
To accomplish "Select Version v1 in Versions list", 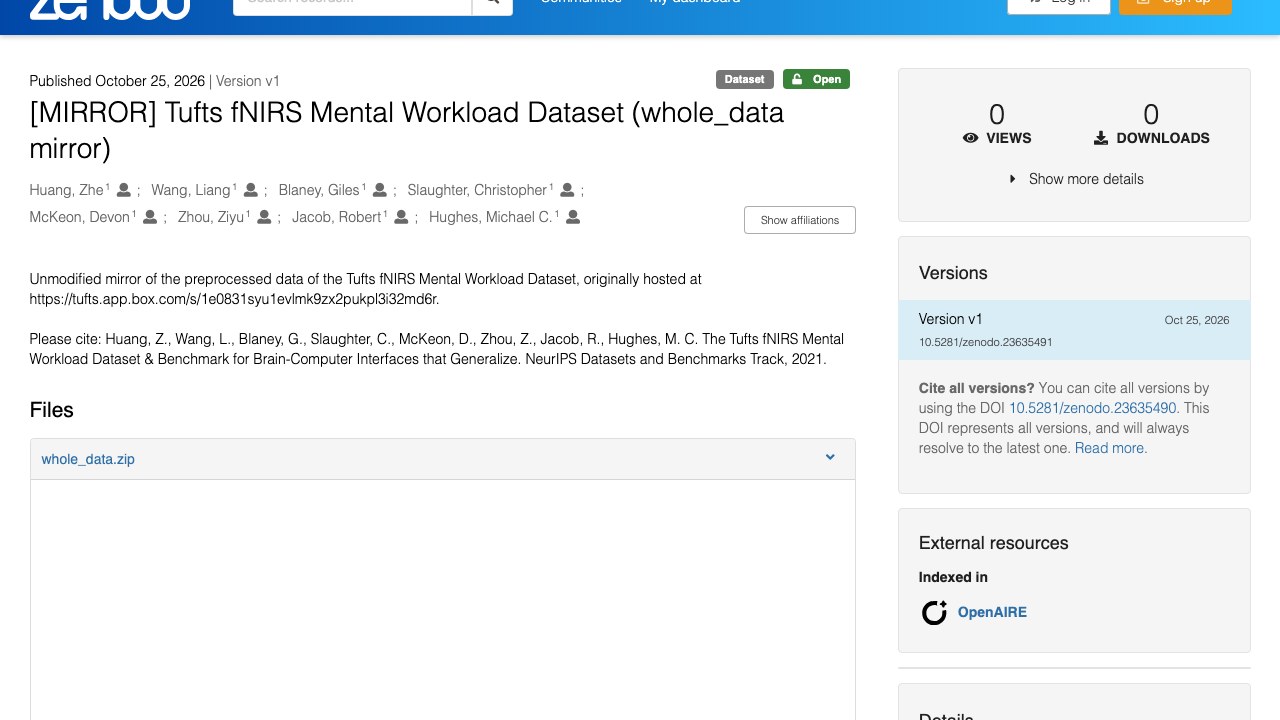I will click(1074, 330).
